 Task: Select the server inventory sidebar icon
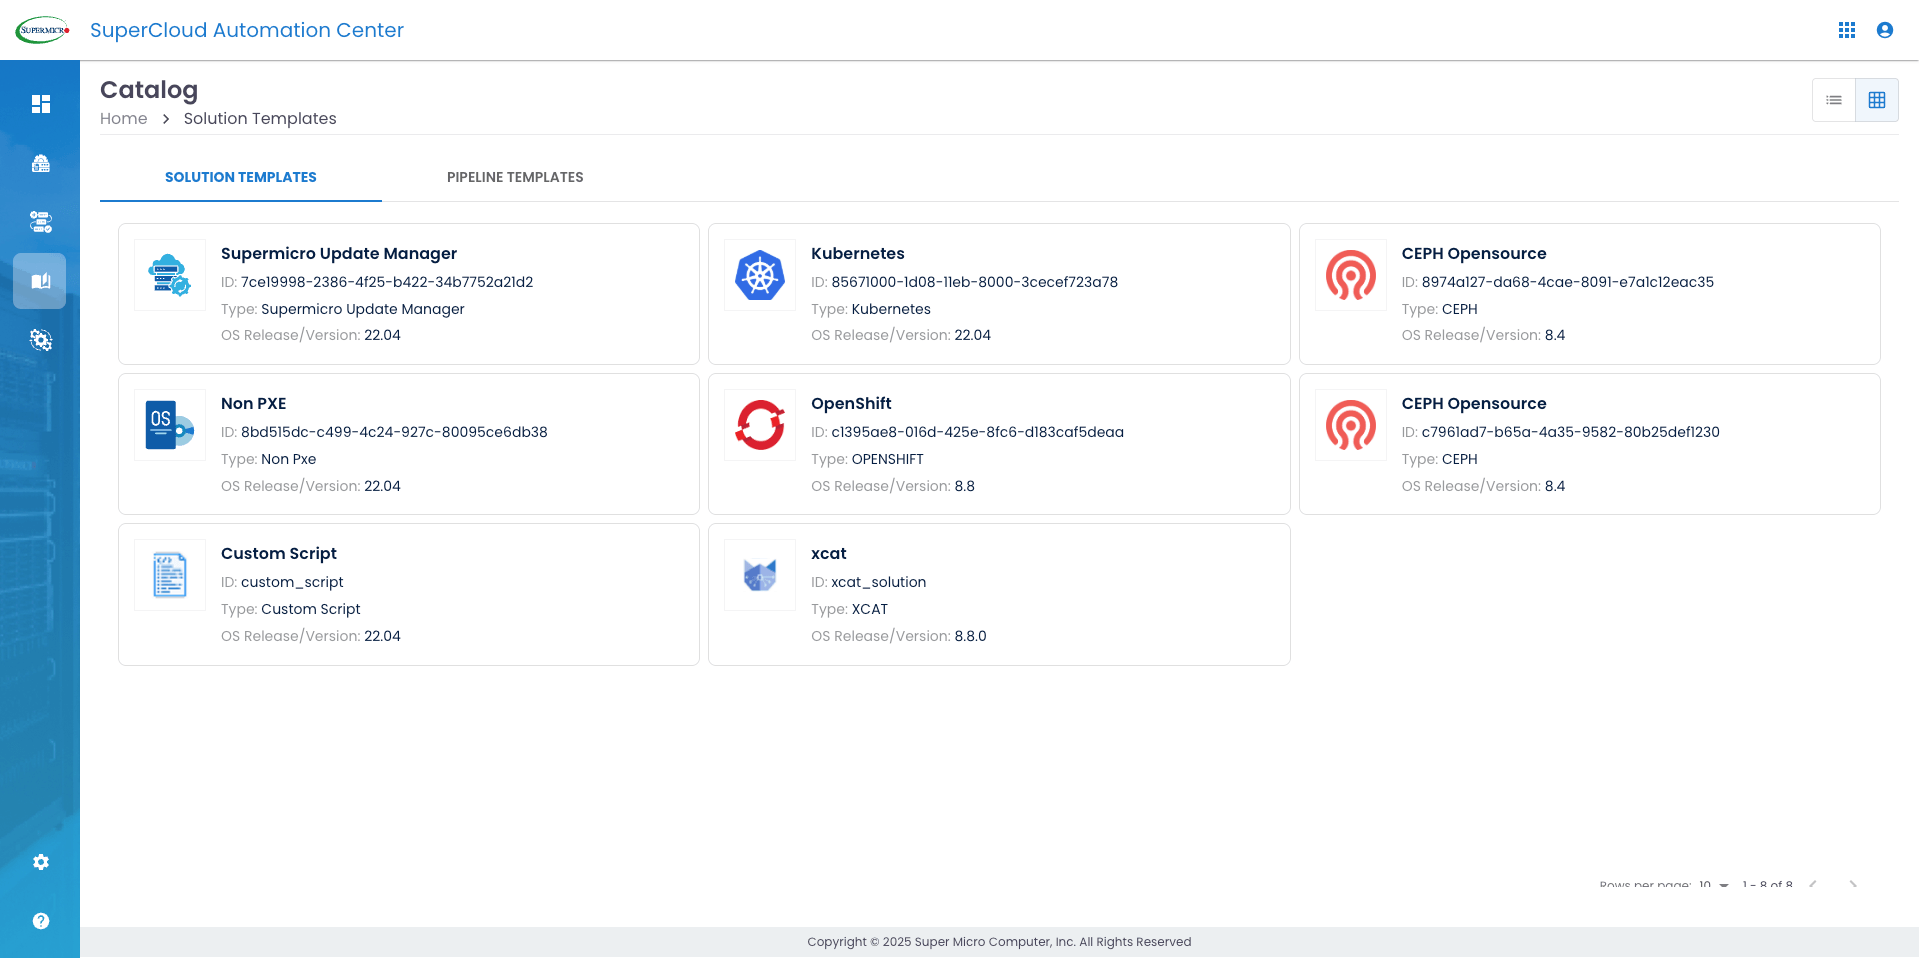(x=40, y=163)
